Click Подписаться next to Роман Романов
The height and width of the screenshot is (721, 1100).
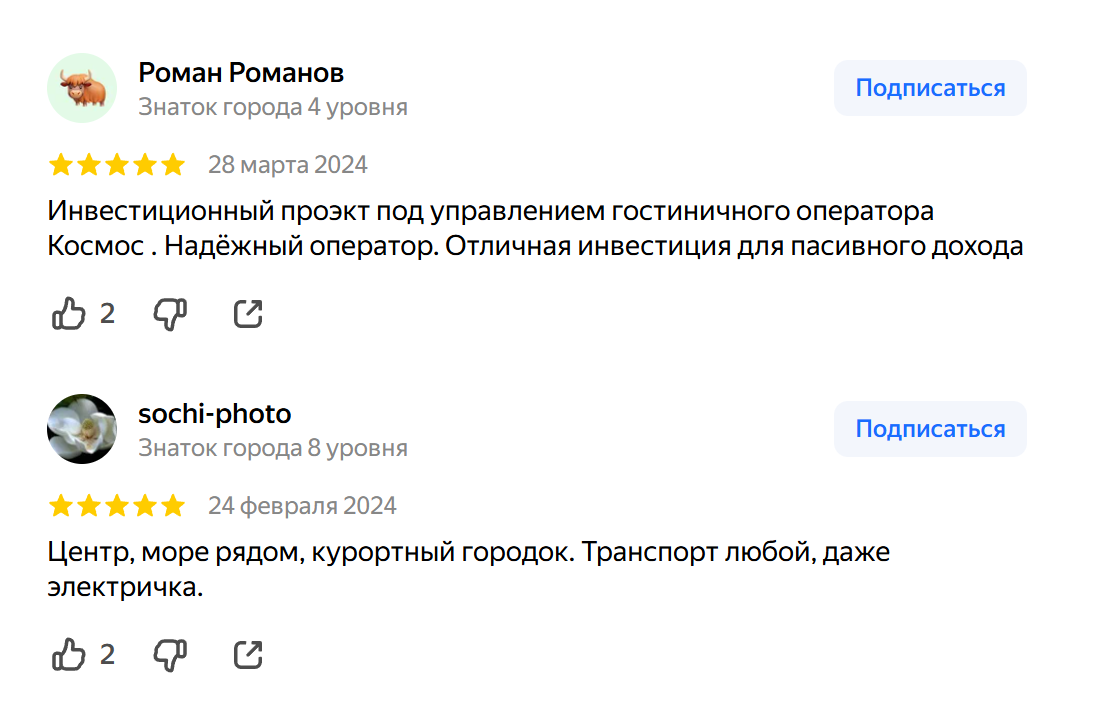(929, 87)
